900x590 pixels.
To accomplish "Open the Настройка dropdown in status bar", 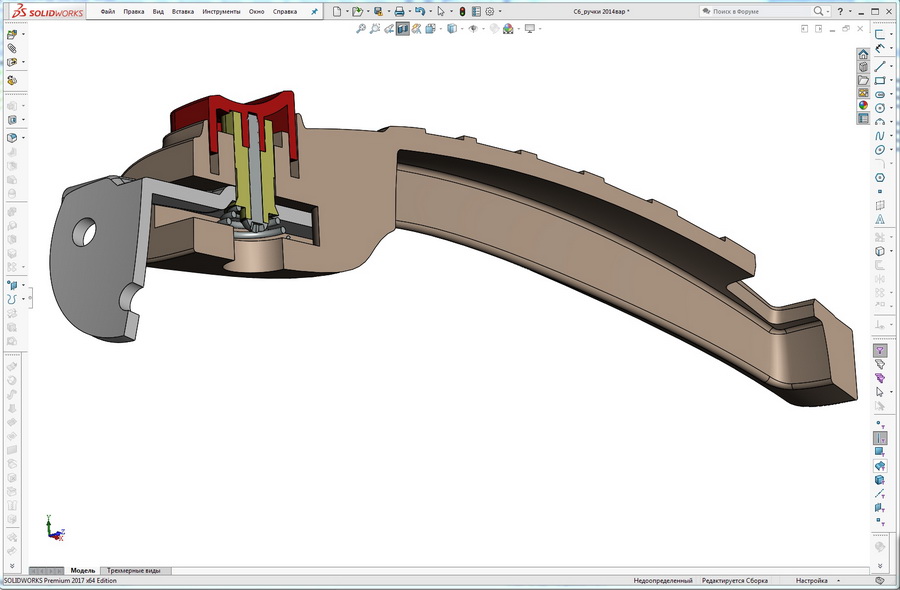I will tap(813, 580).
